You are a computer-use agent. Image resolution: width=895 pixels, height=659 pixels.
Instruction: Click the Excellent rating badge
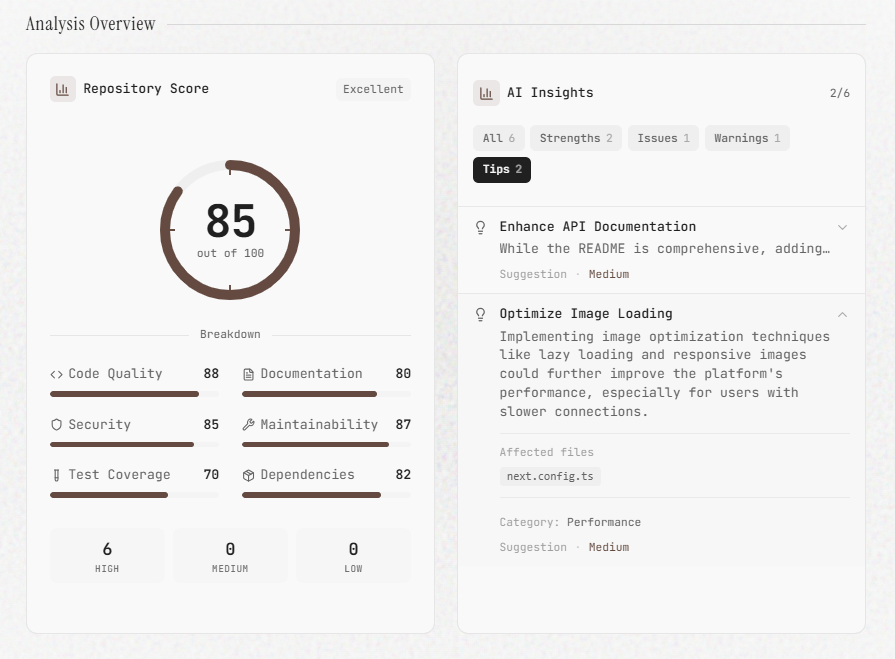(x=373, y=89)
